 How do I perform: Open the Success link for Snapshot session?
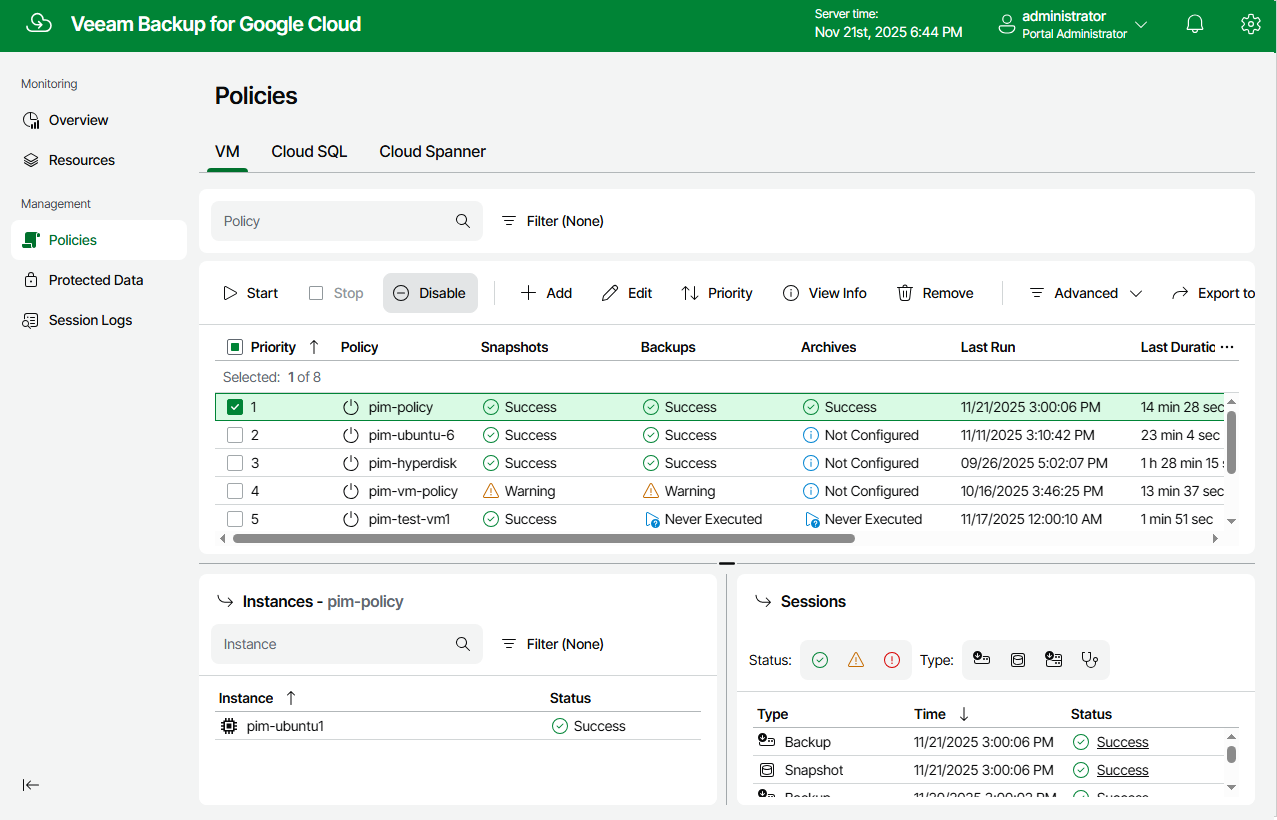pyautogui.click(x=1122, y=770)
